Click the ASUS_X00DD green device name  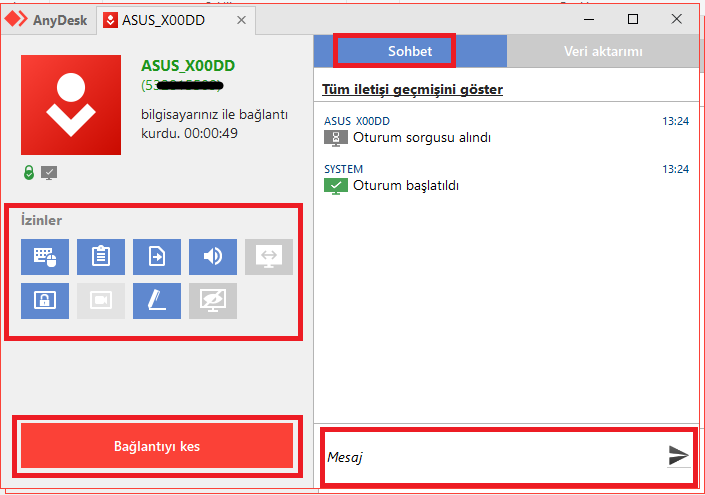click(188, 66)
